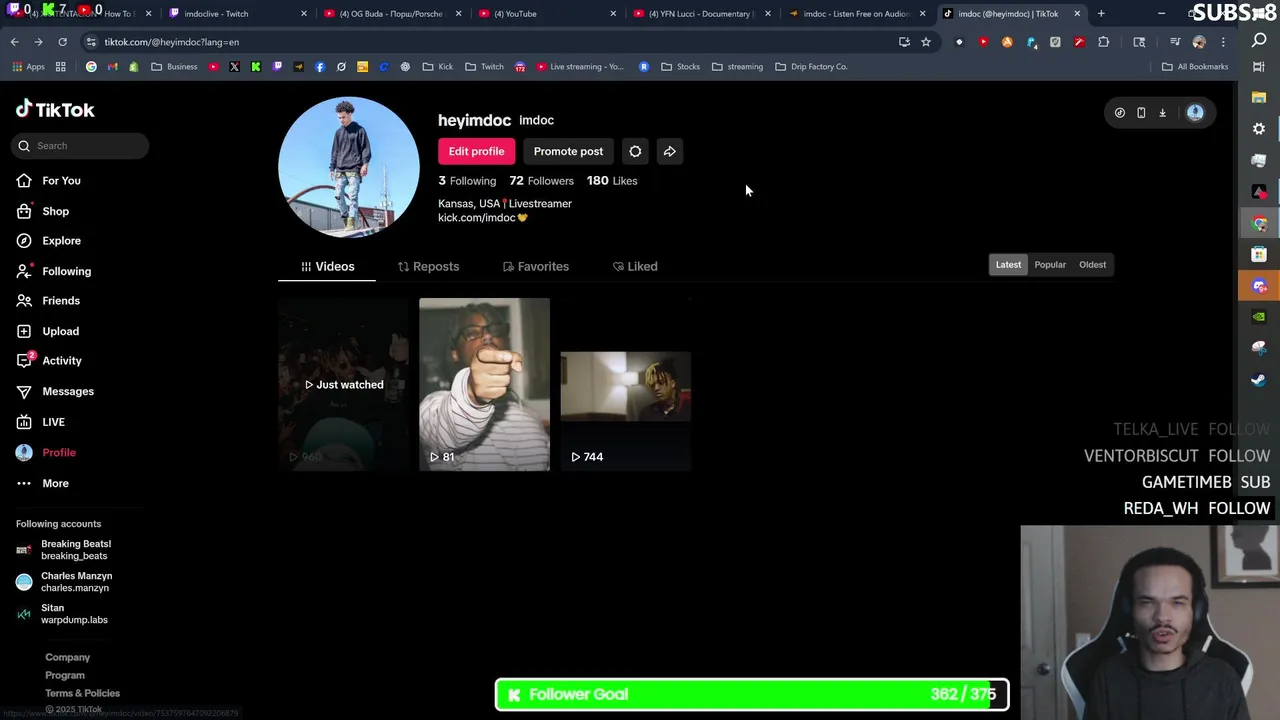Click the profile avatar picture
1280x720 pixels.
(349, 167)
